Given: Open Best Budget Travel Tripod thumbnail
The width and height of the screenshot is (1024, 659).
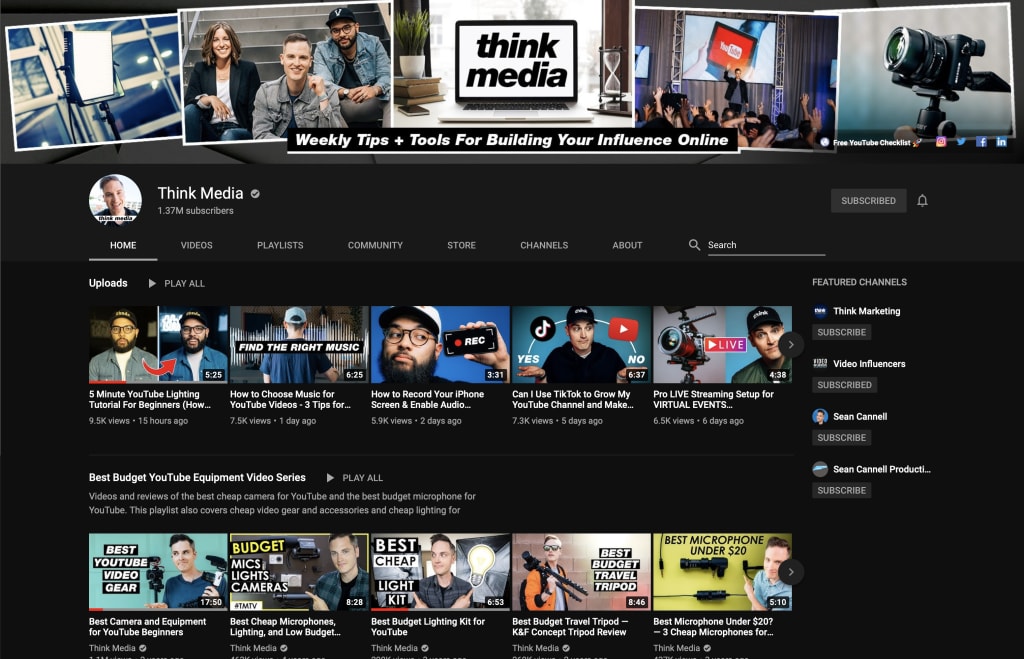Looking at the screenshot, I should pyautogui.click(x=581, y=572).
